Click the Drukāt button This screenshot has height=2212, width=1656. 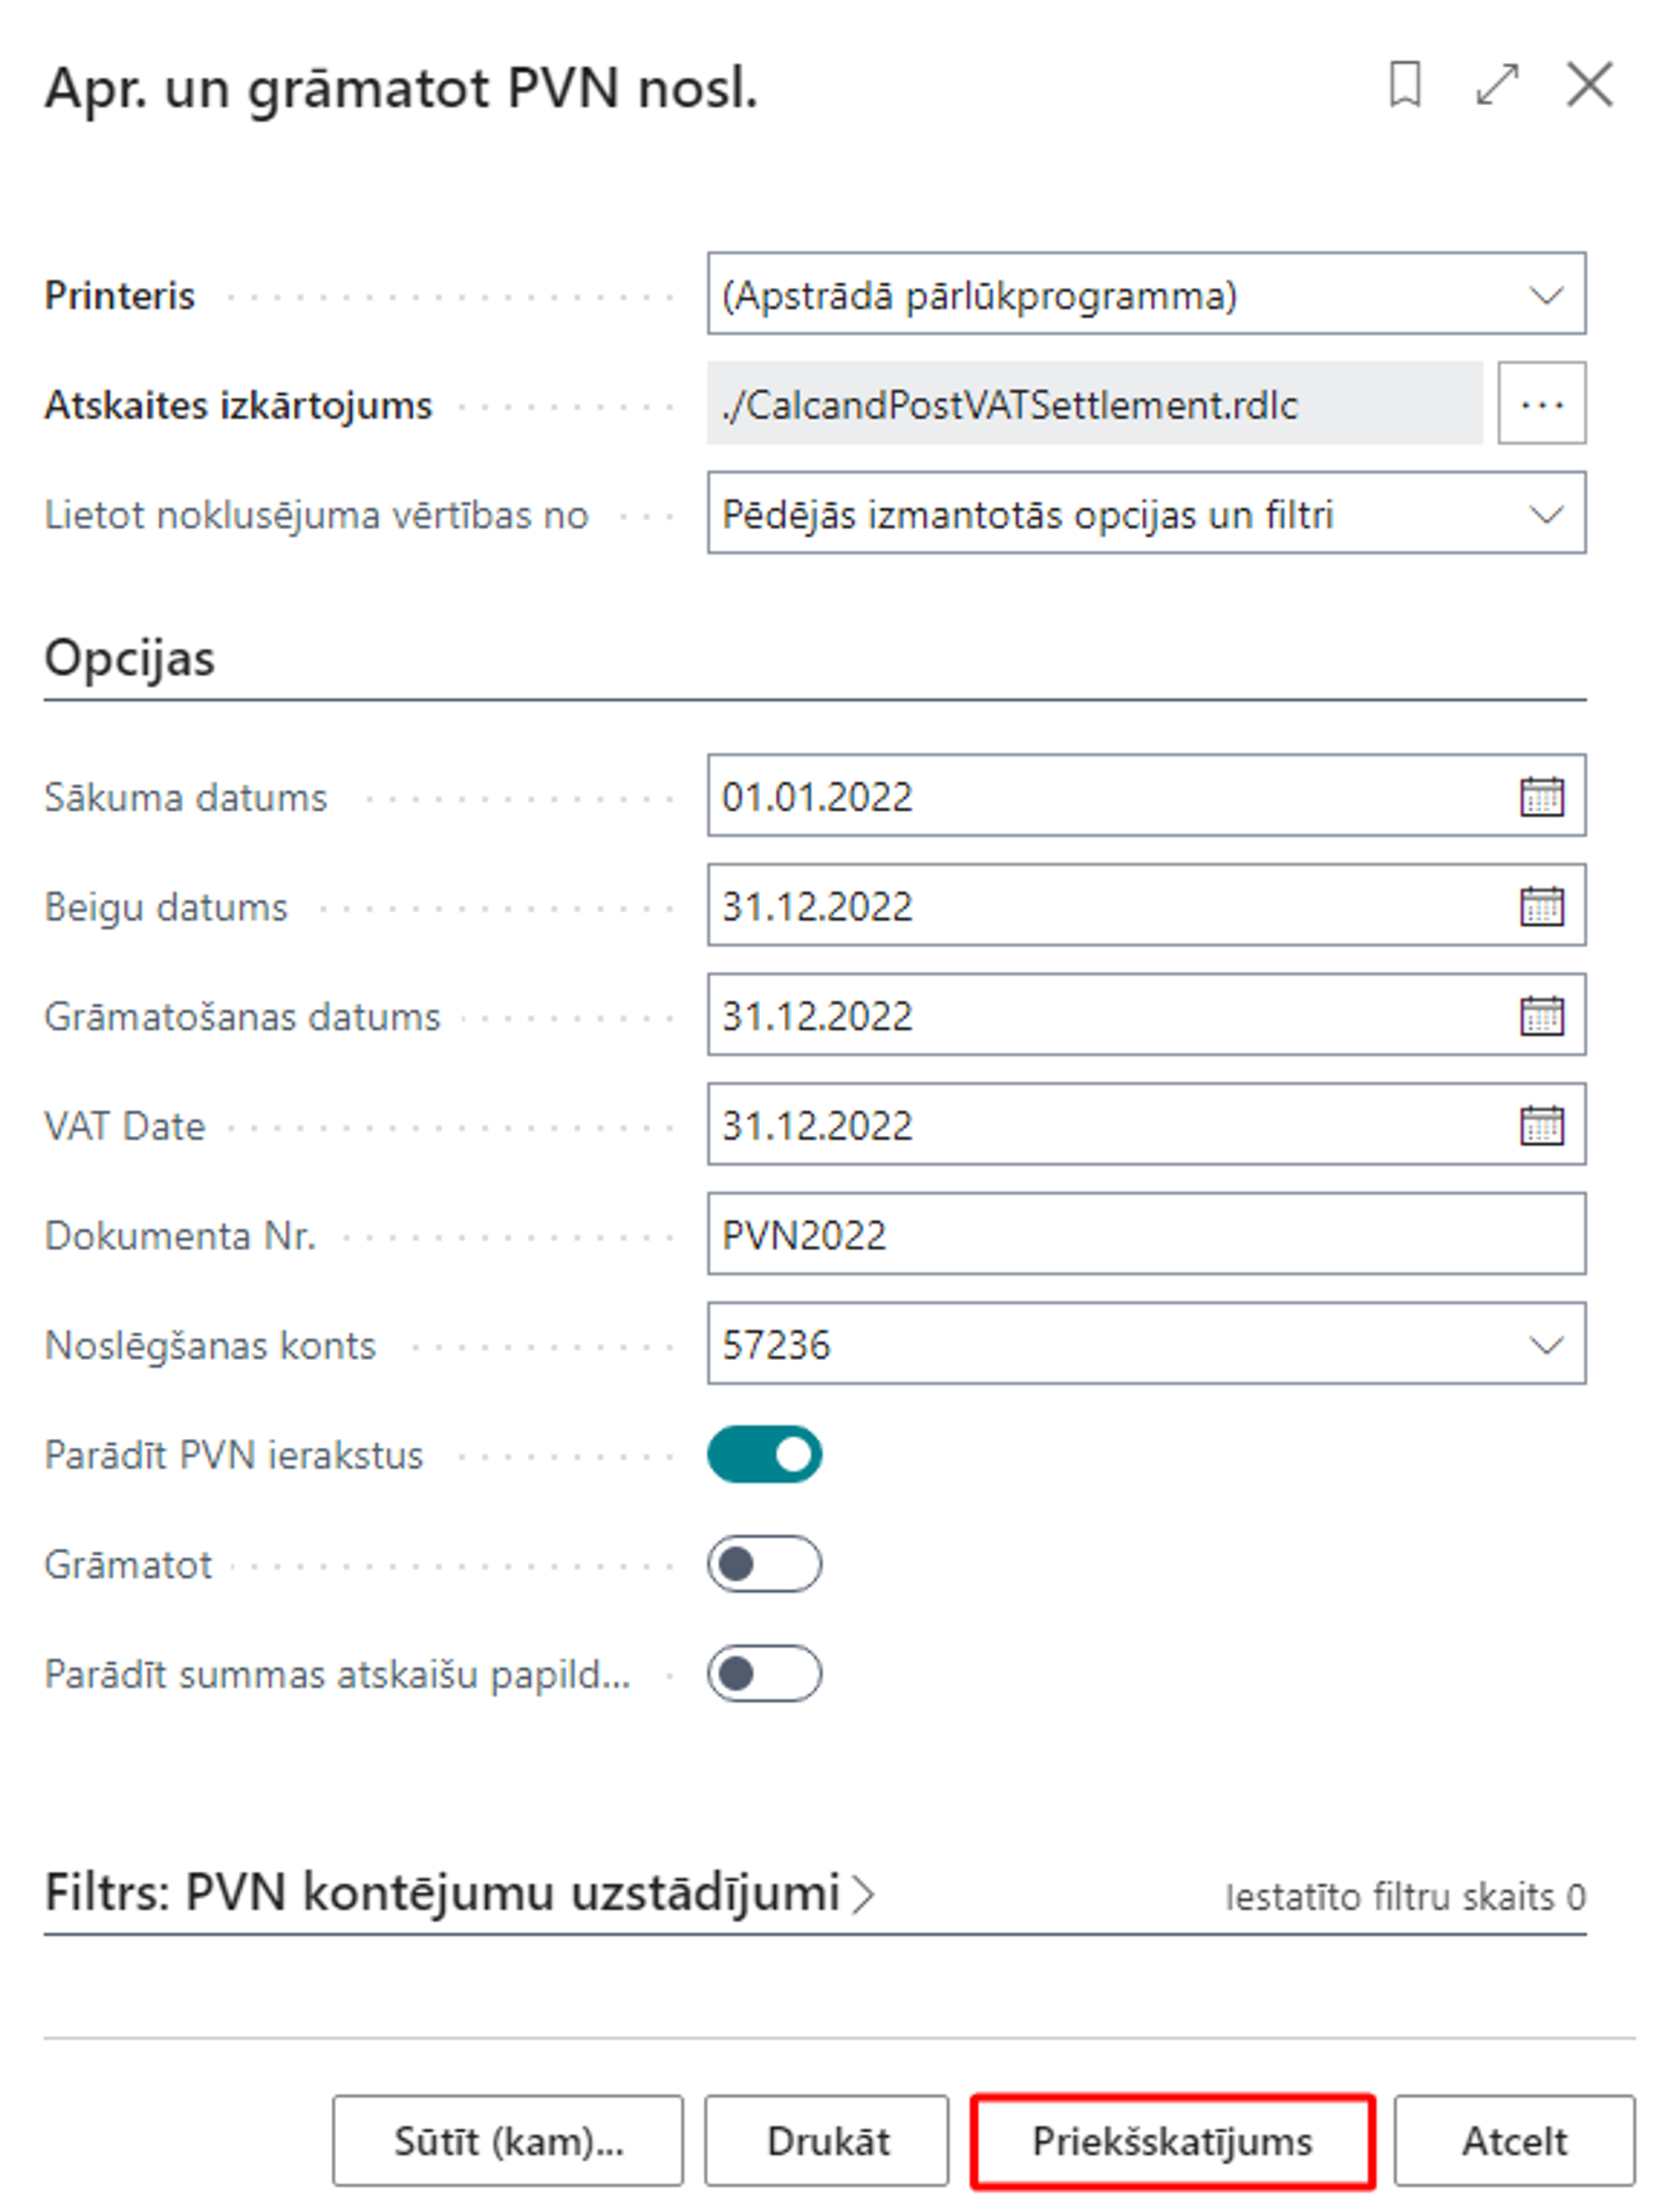[827, 2142]
